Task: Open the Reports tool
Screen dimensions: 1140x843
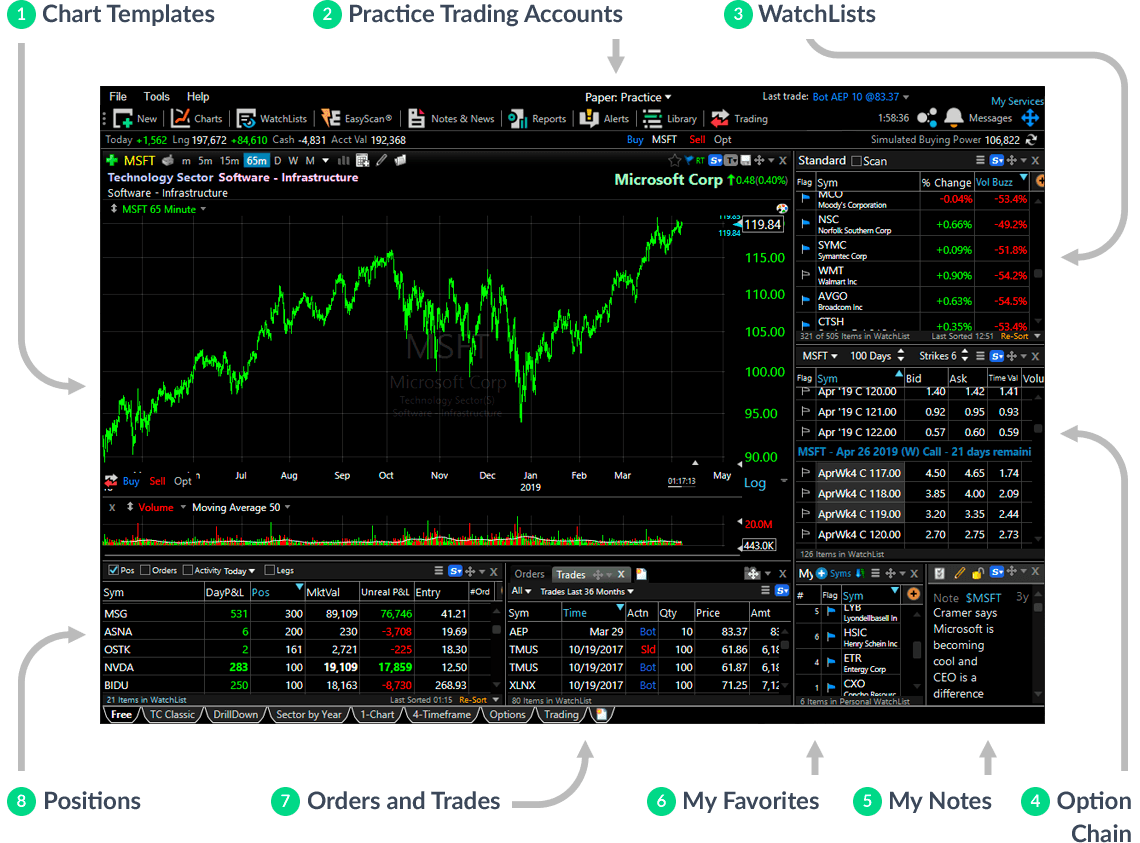Action: click(x=550, y=118)
